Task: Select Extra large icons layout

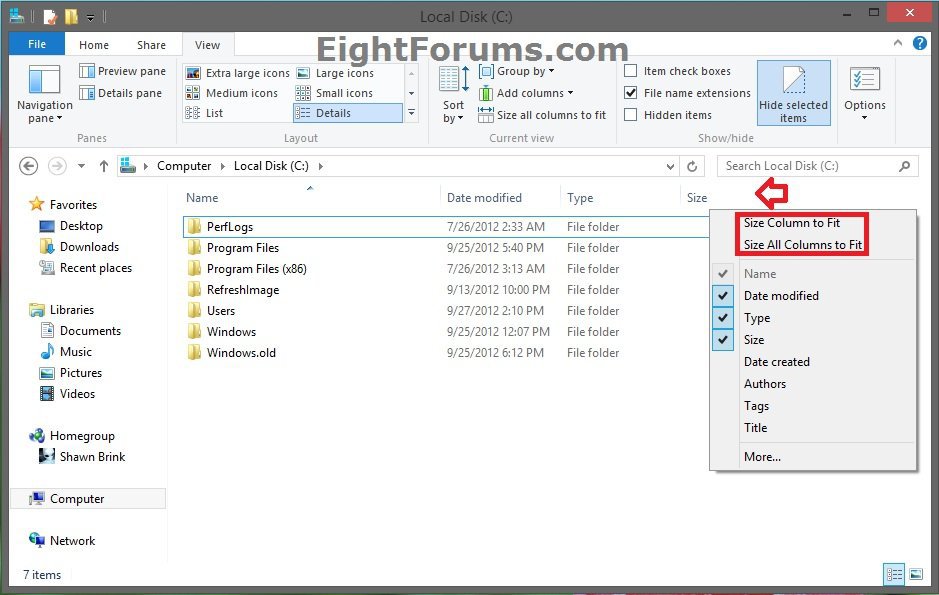Action: tap(192, 73)
